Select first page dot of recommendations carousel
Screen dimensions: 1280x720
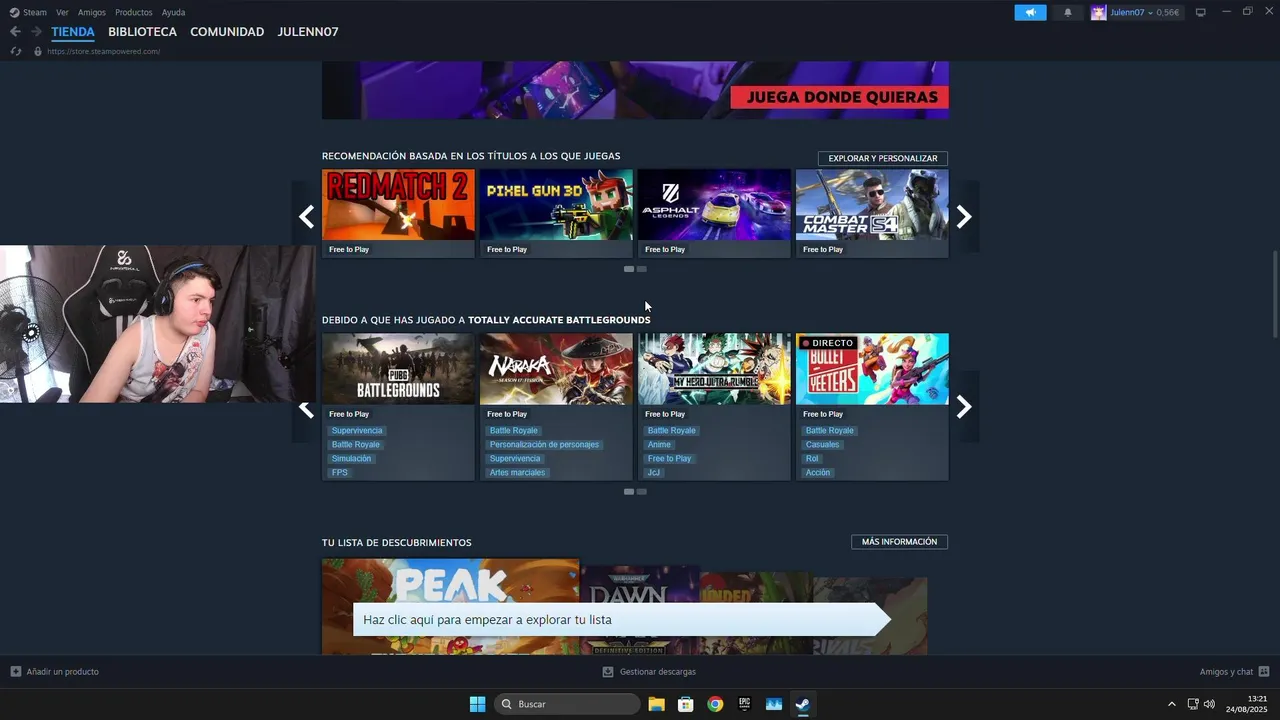(629, 269)
